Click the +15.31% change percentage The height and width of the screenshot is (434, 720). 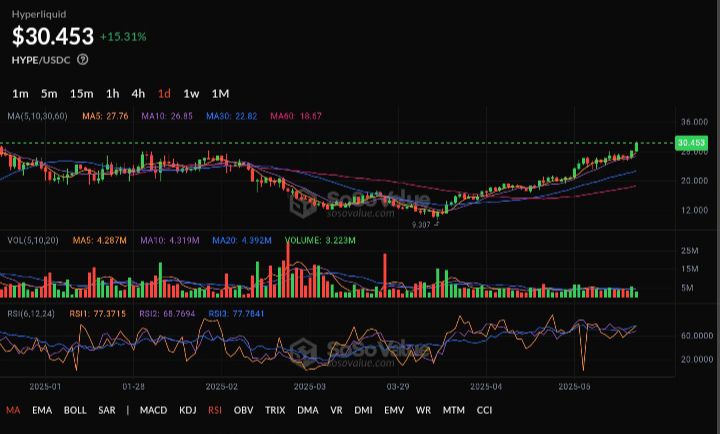coord(123,37)
